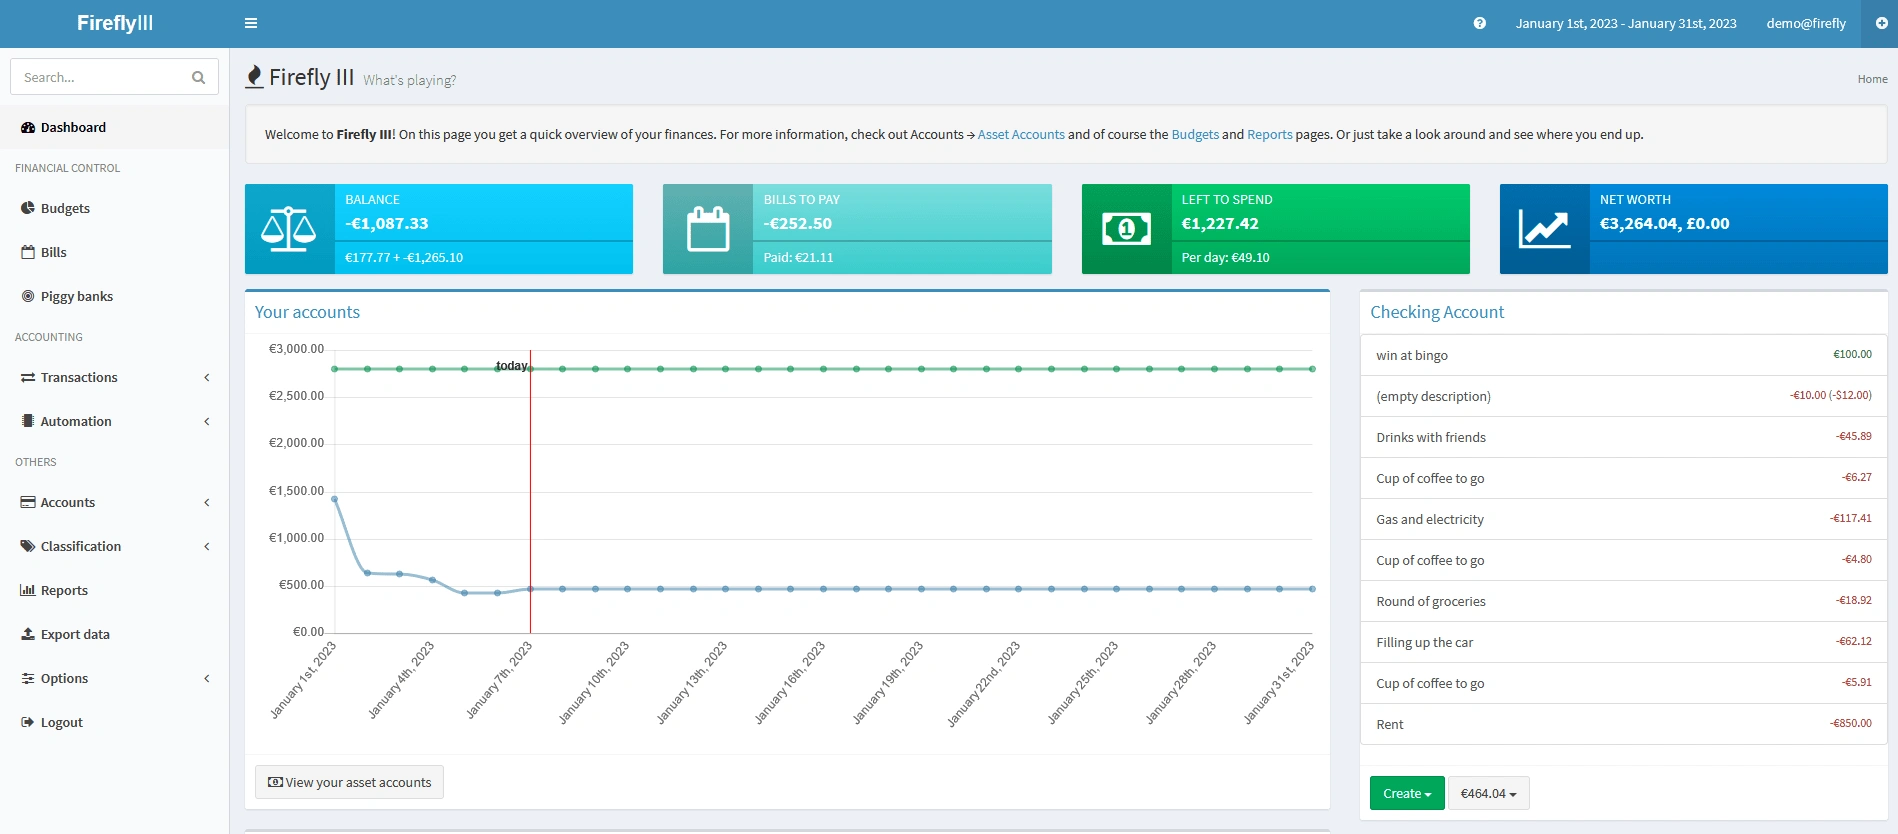Open Reports in the sidebar
The image size is (1898, 834).
(114, 590)
